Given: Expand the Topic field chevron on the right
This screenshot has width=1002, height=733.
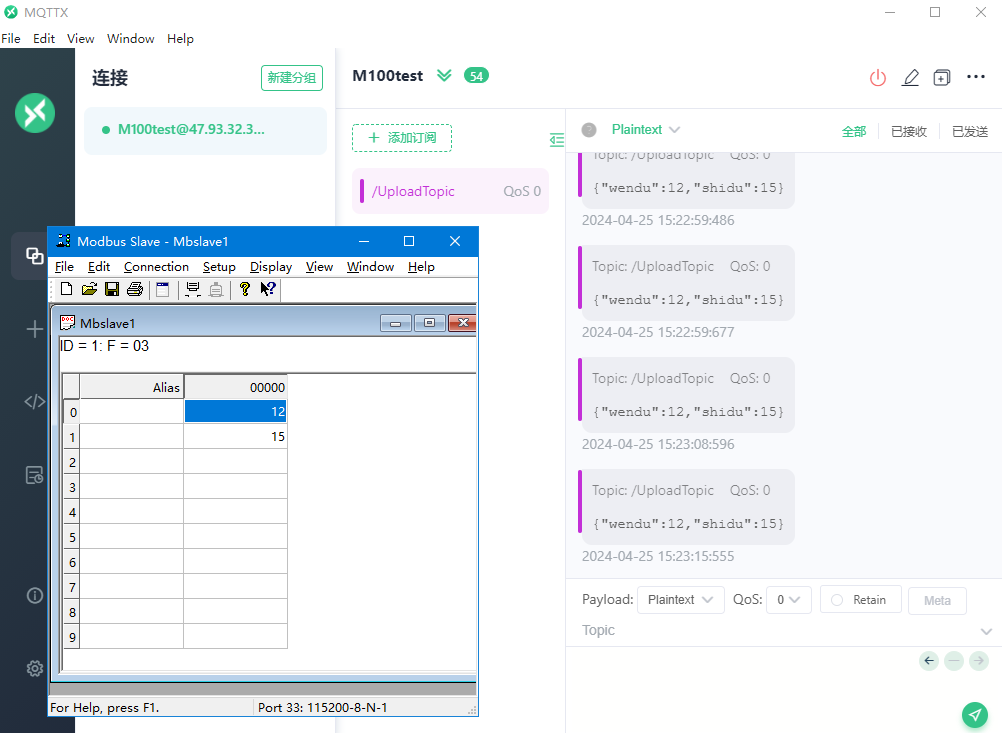Looking at the screenshot, I should [986, 631].
